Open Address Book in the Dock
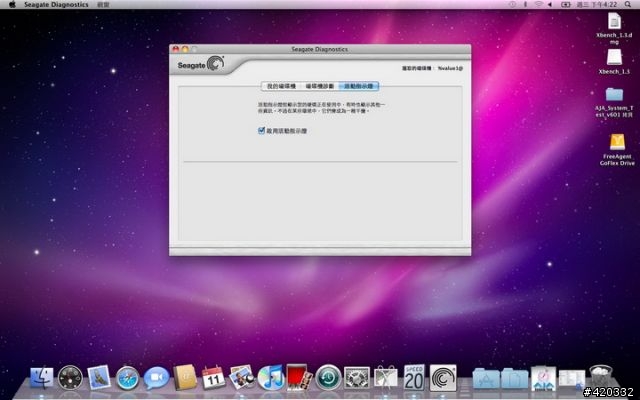Viewport: 640px width, 400px height. [x=185, y=378]
